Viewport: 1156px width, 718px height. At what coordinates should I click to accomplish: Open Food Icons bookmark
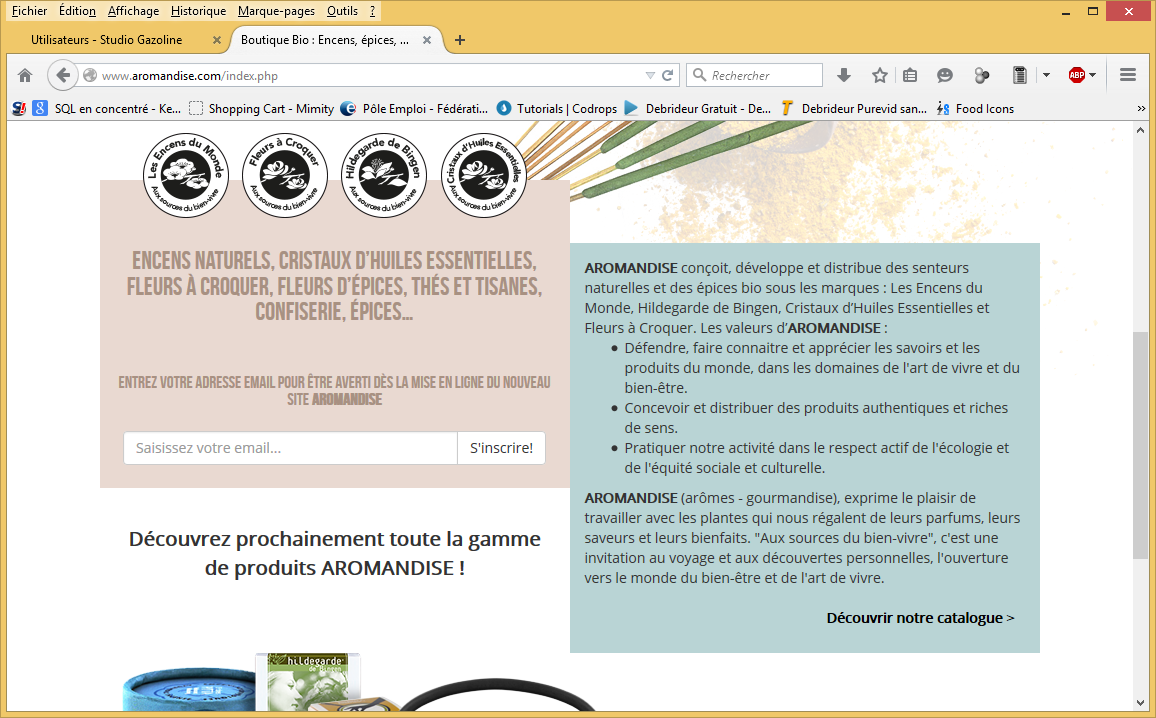(975, 108)
